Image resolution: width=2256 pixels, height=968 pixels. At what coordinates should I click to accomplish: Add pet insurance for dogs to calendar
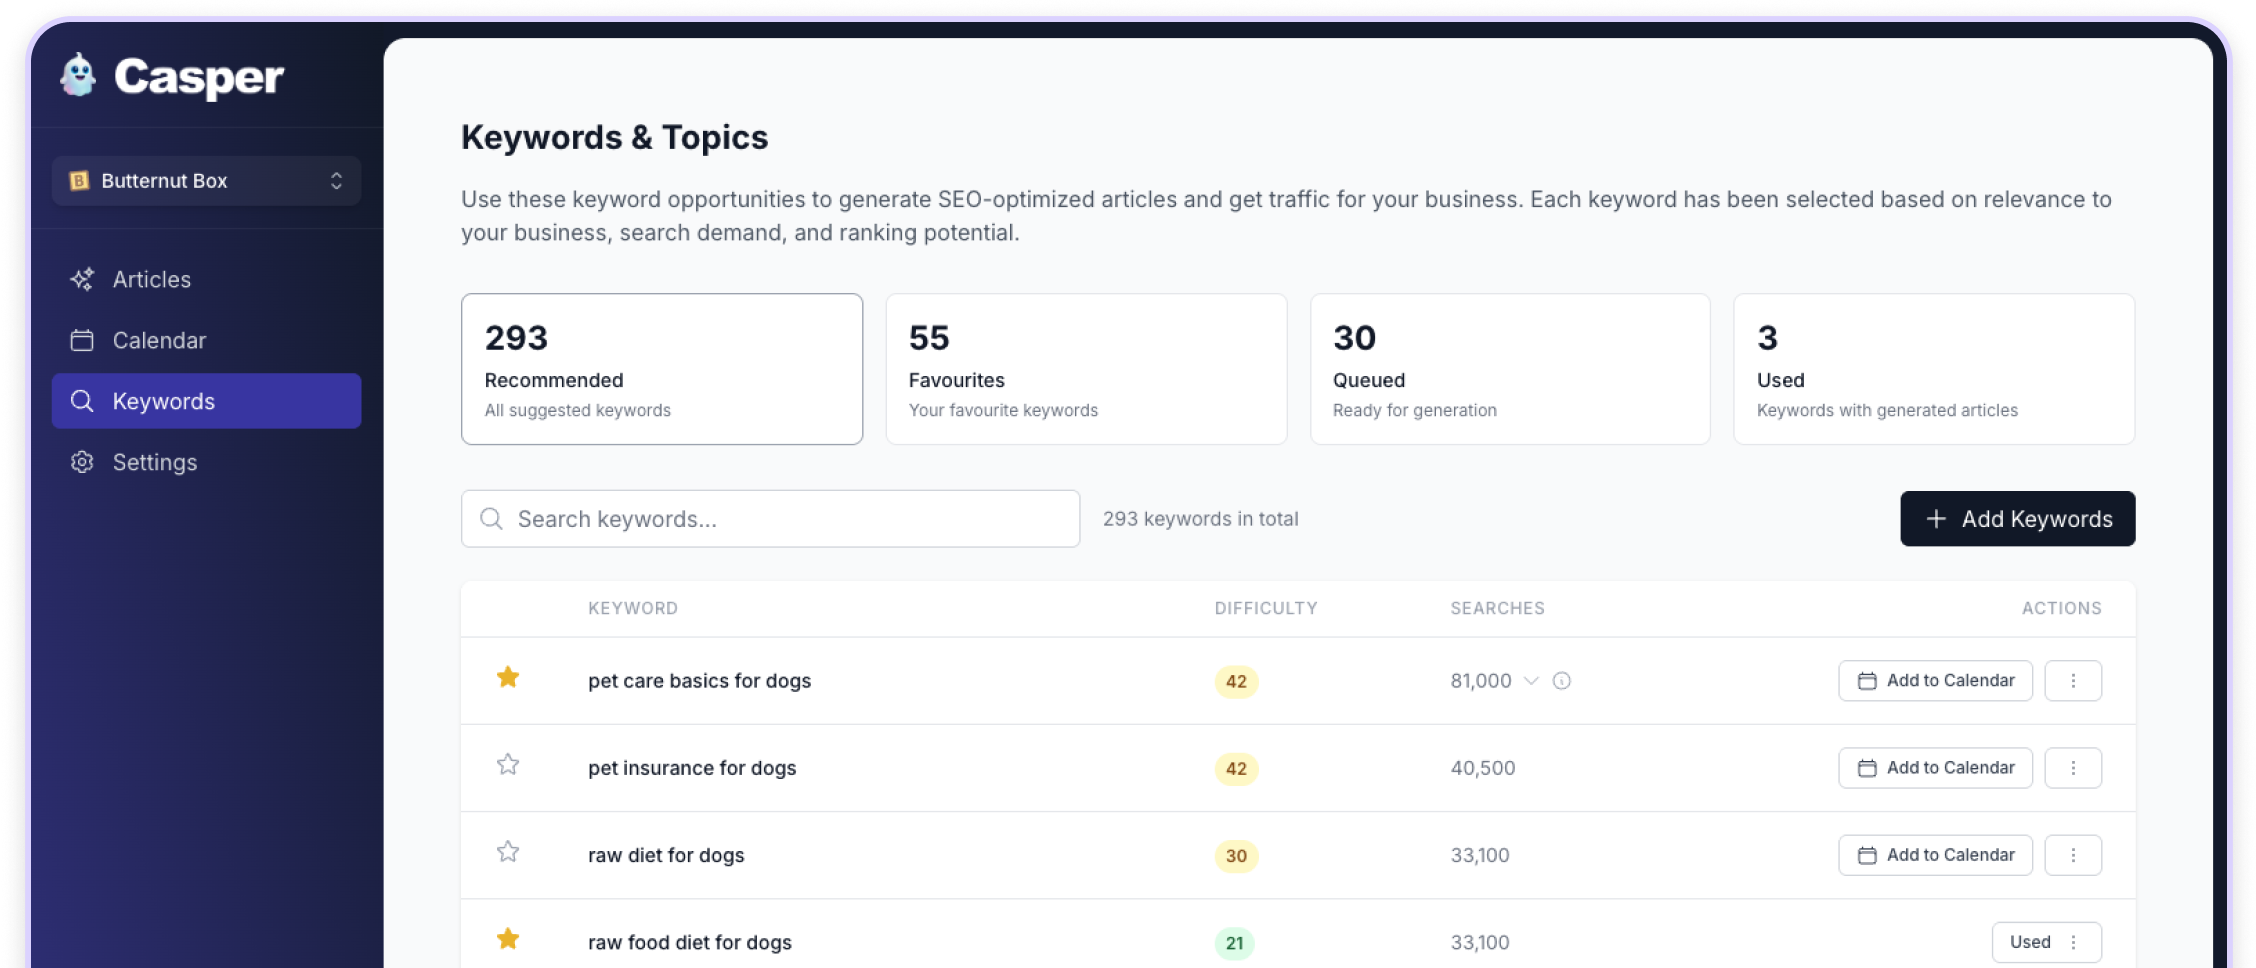click(x=1934, y=768)
